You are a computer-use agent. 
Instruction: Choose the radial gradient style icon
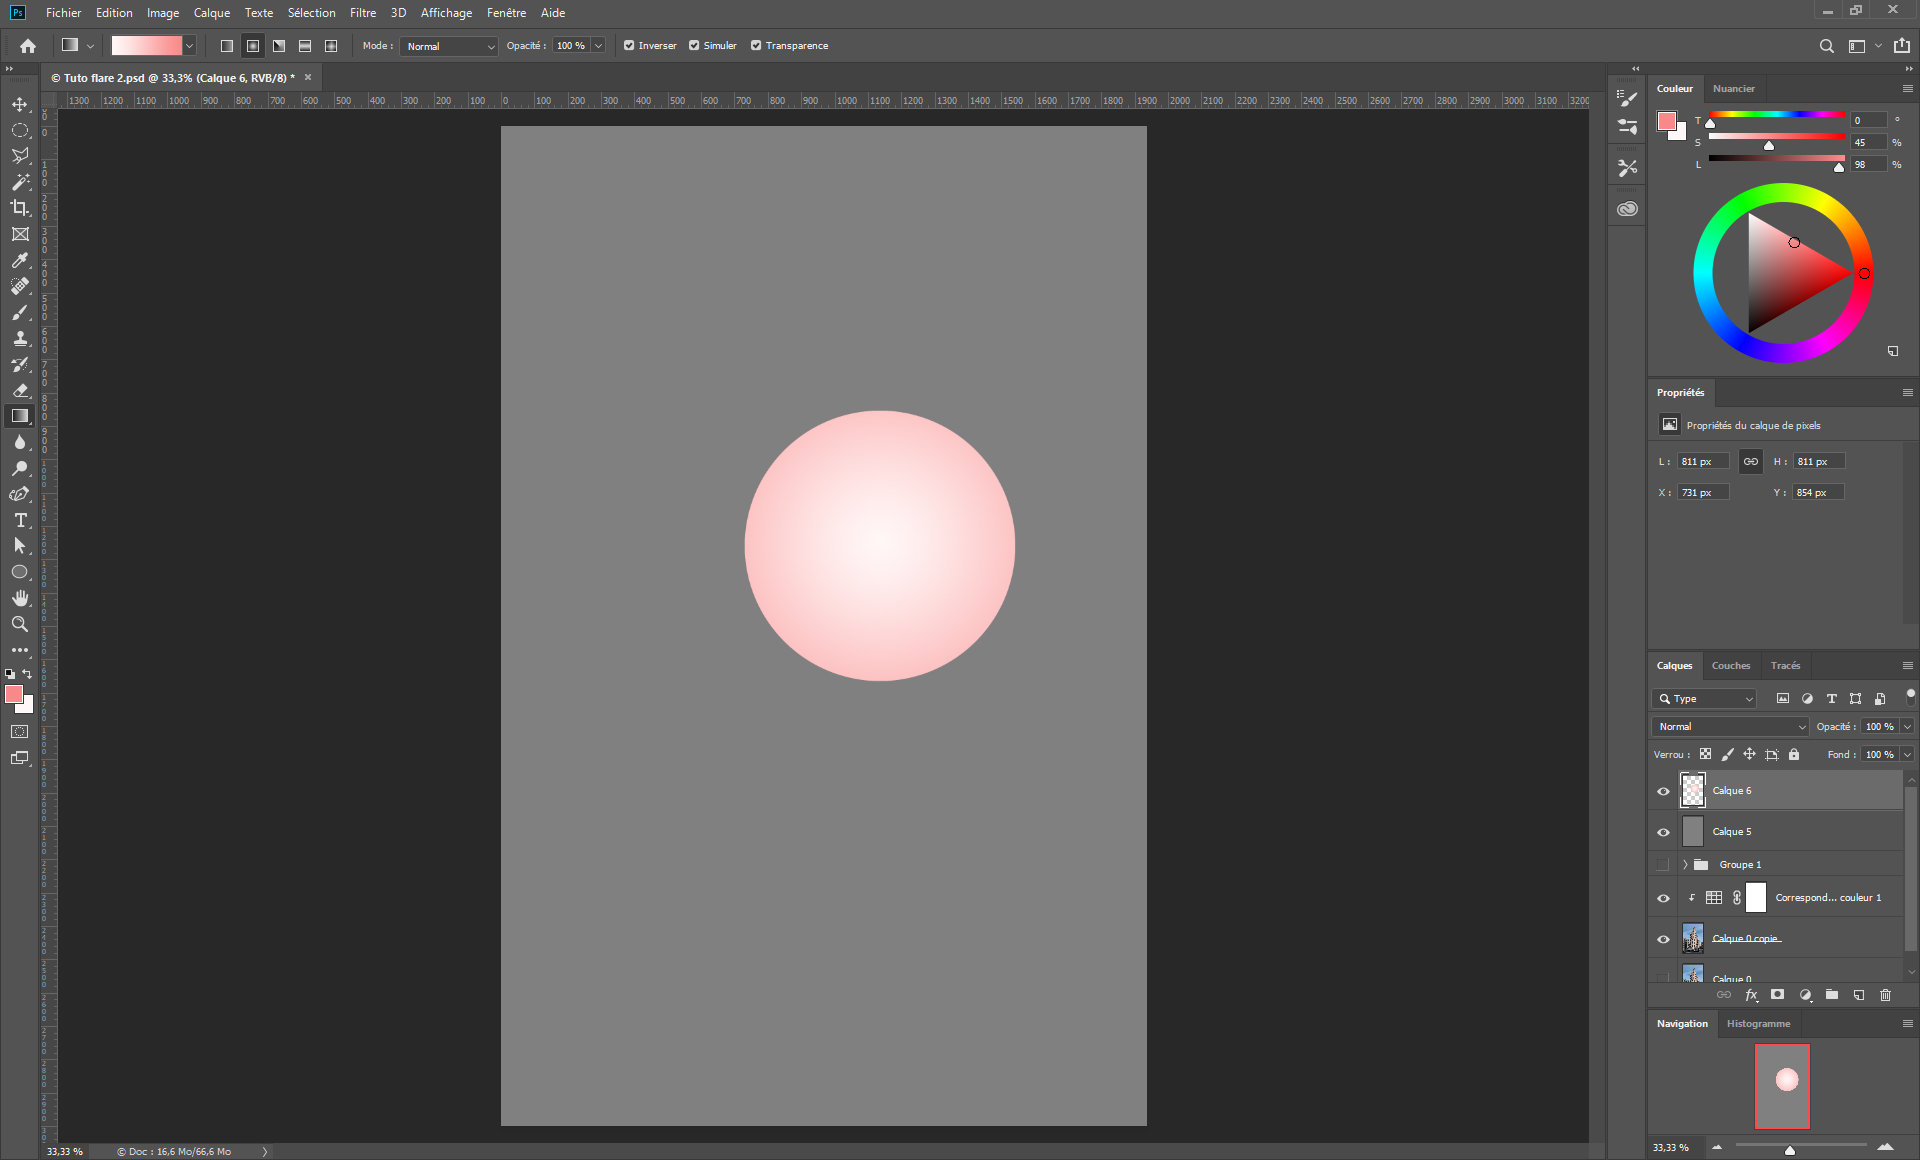click(x=253, y=46)
